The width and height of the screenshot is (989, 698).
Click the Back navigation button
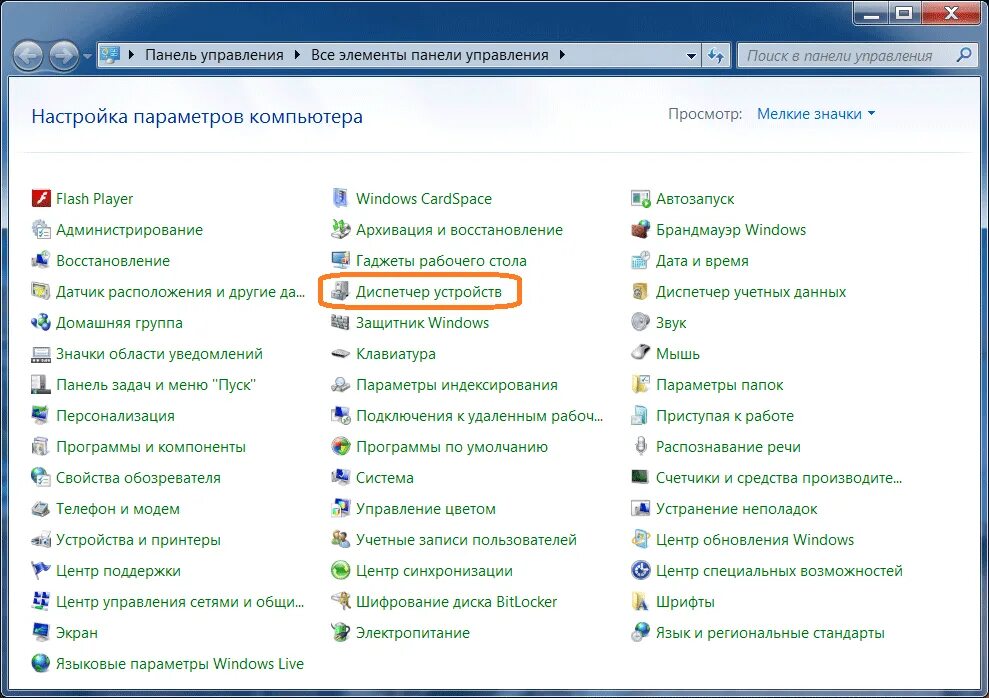pos(28,55)
